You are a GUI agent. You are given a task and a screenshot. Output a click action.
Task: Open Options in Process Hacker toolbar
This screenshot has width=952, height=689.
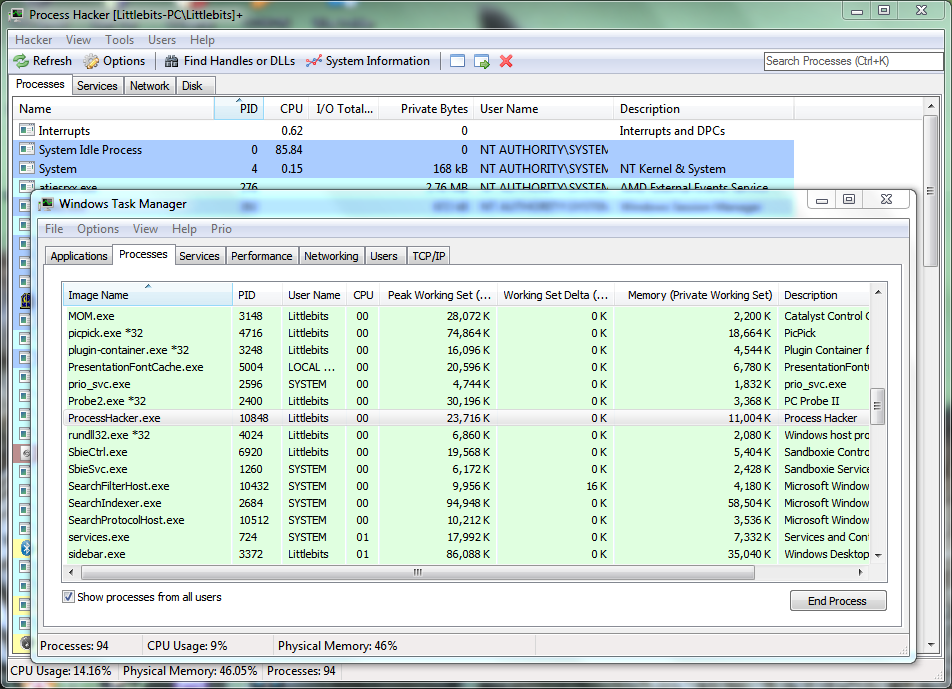click(114, 61)
